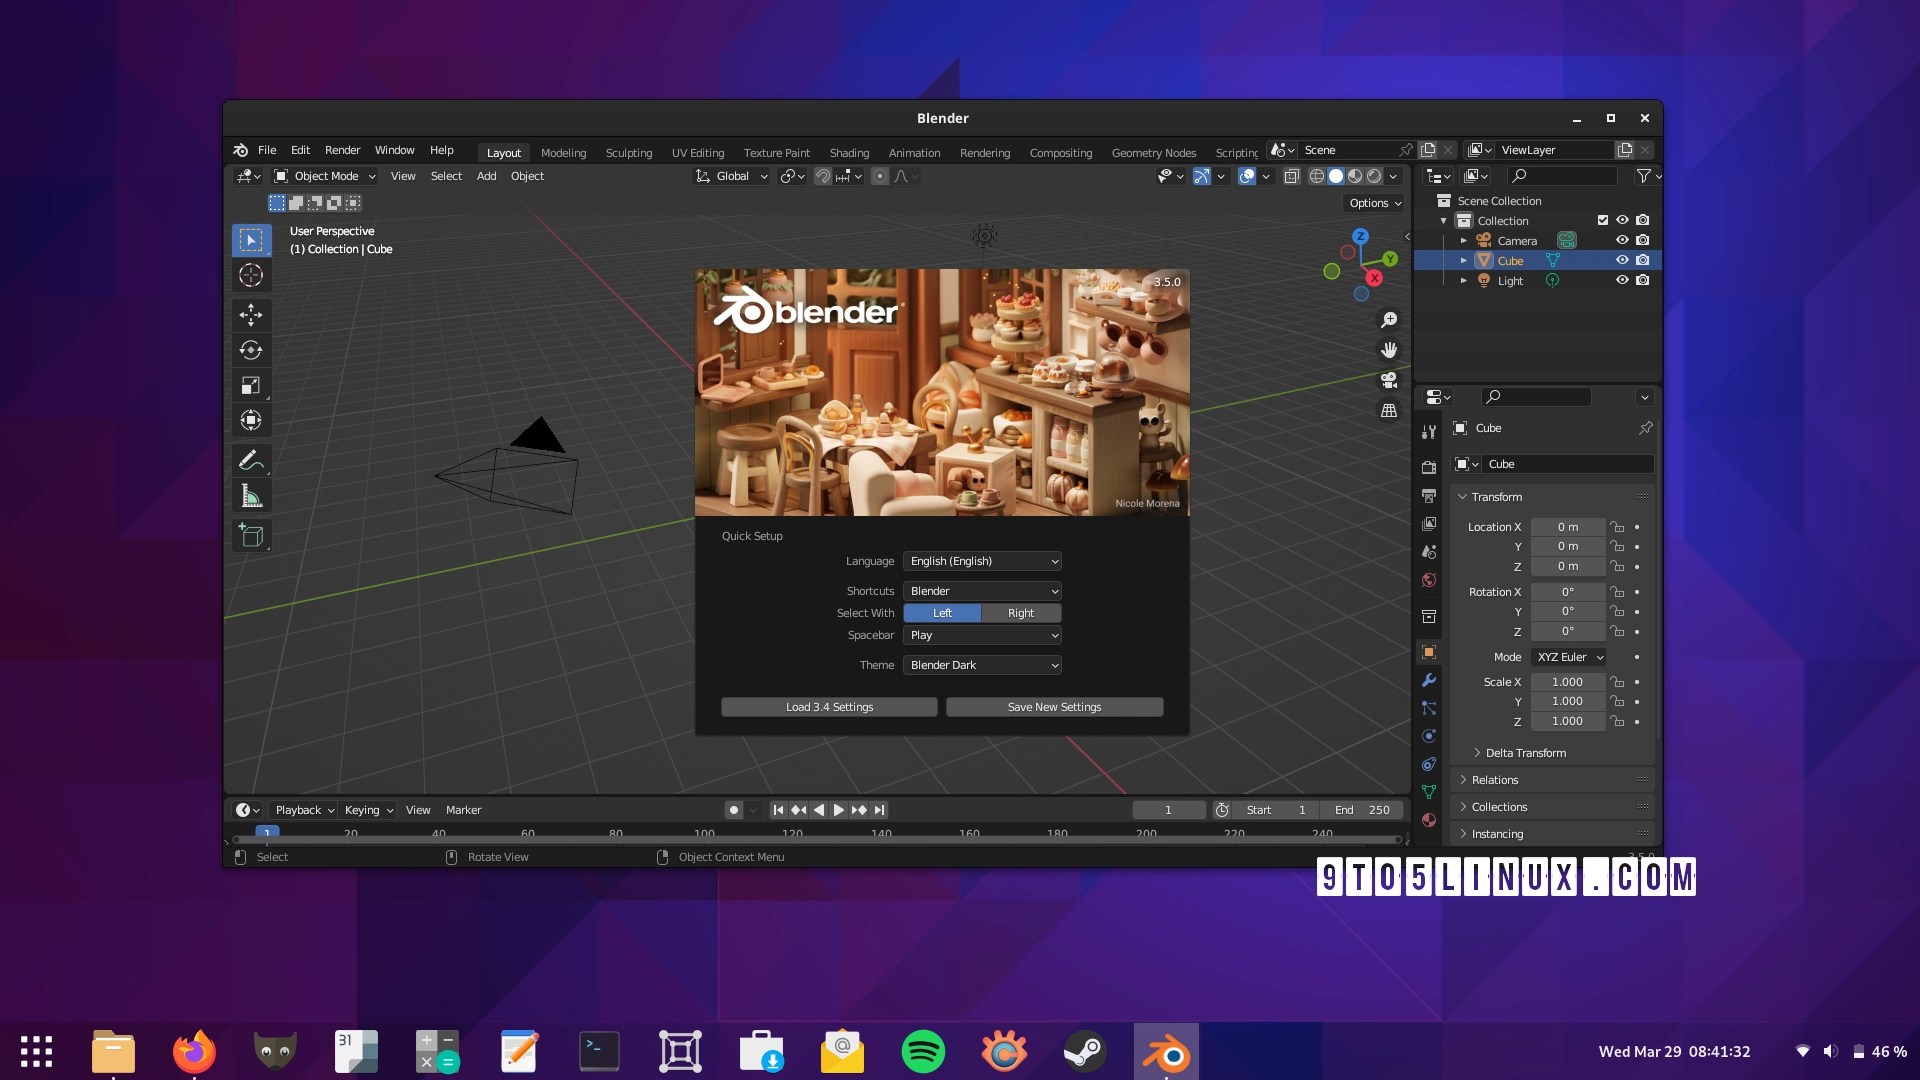Screen dimensions: 1920x1080
Task: Launch Spotify from the taskbar
Action: click(925, 1051)
